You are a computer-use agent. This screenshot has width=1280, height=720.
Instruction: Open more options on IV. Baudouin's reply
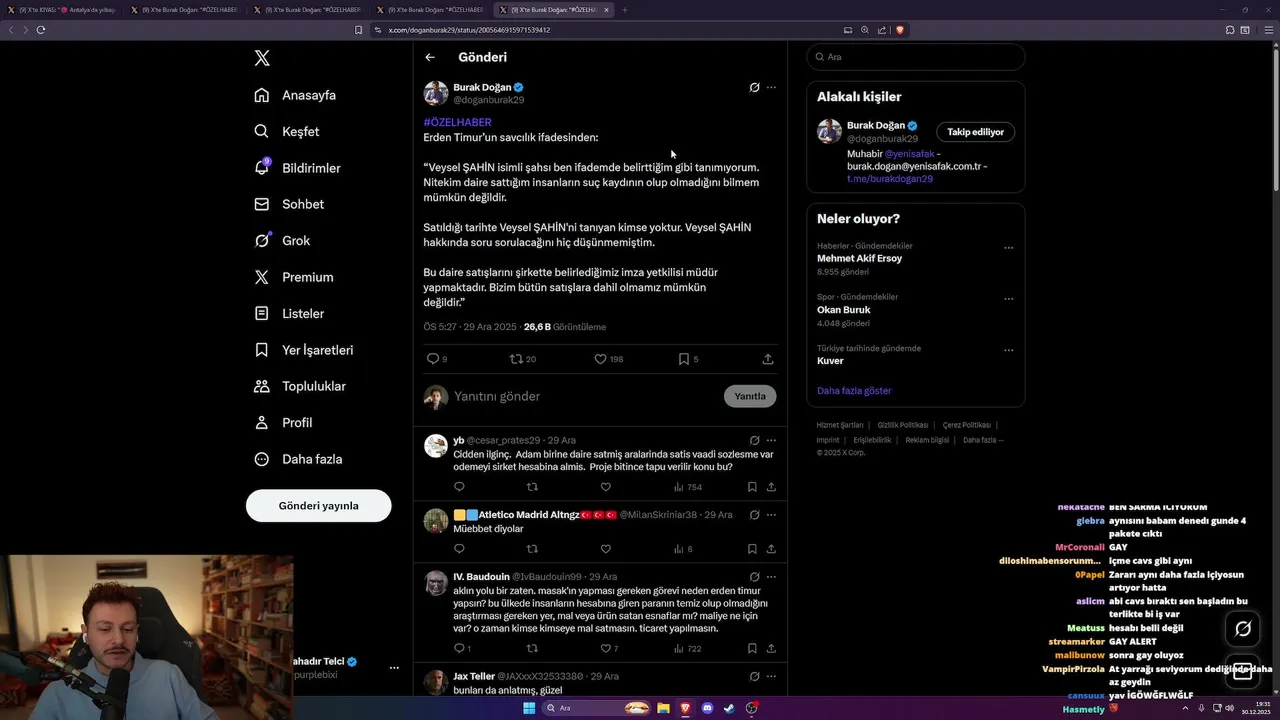(x=771, y=577)
